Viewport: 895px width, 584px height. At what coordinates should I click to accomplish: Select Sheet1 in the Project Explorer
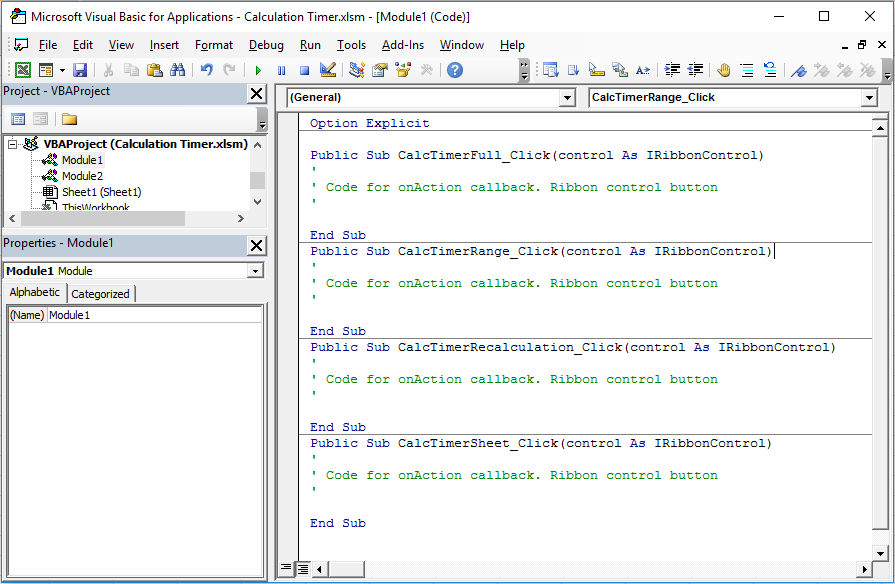90,191
